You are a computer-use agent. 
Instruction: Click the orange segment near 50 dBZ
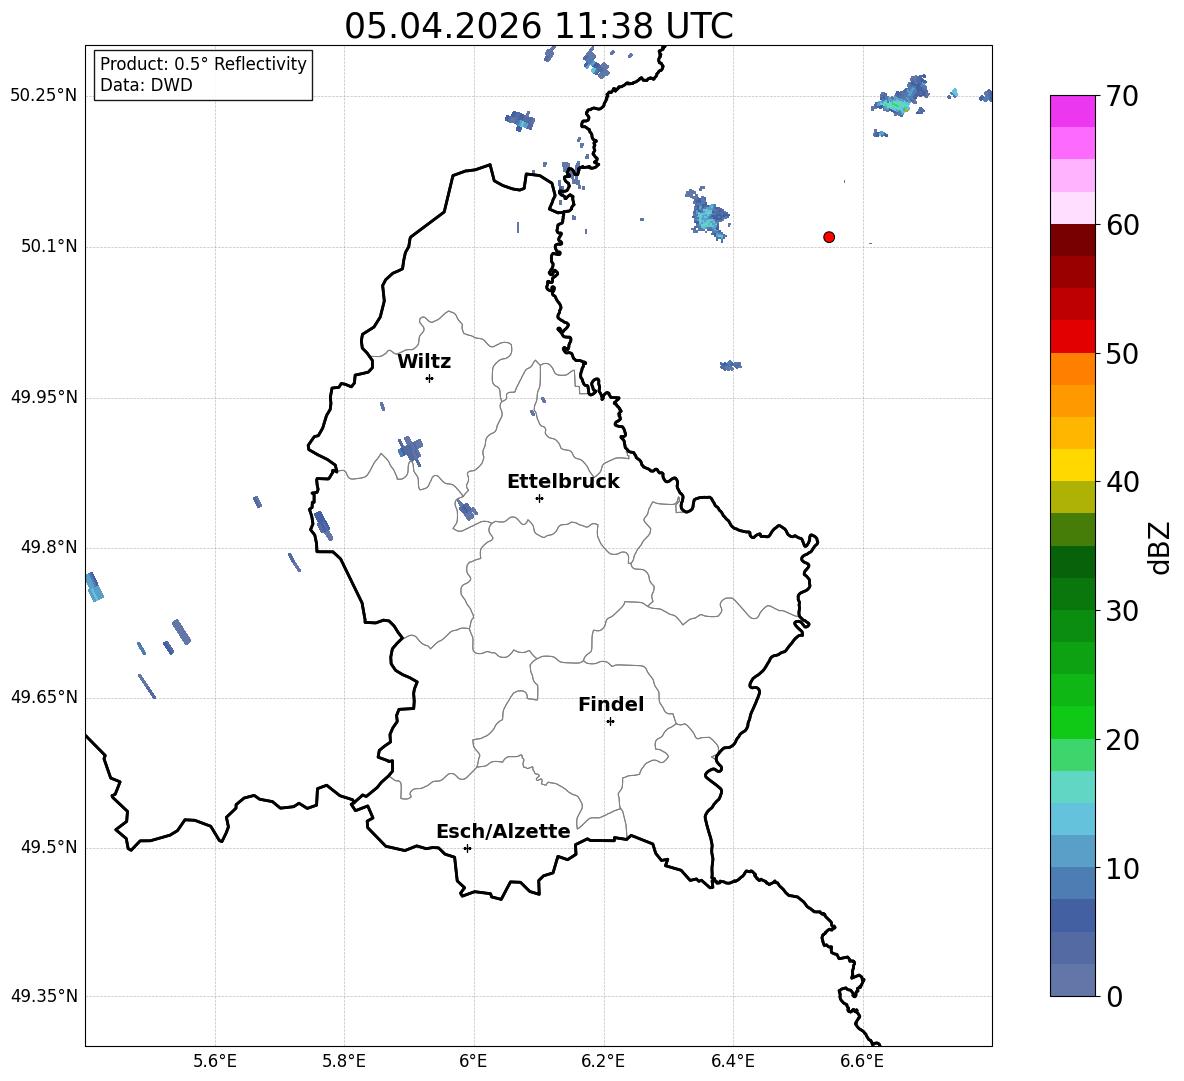coord(1072,368)
